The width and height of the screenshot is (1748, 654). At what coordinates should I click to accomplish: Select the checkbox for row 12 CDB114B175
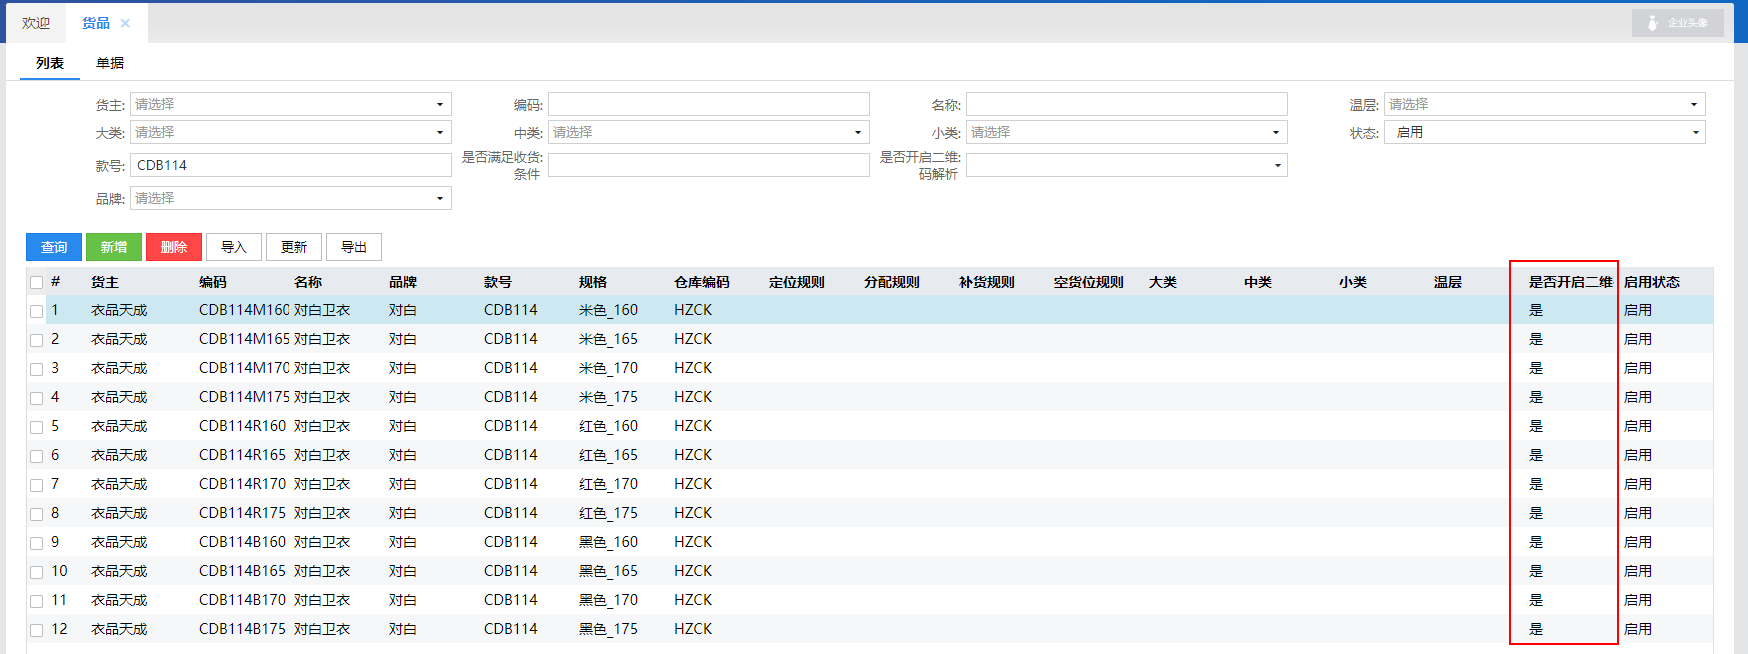coord(37,630)
